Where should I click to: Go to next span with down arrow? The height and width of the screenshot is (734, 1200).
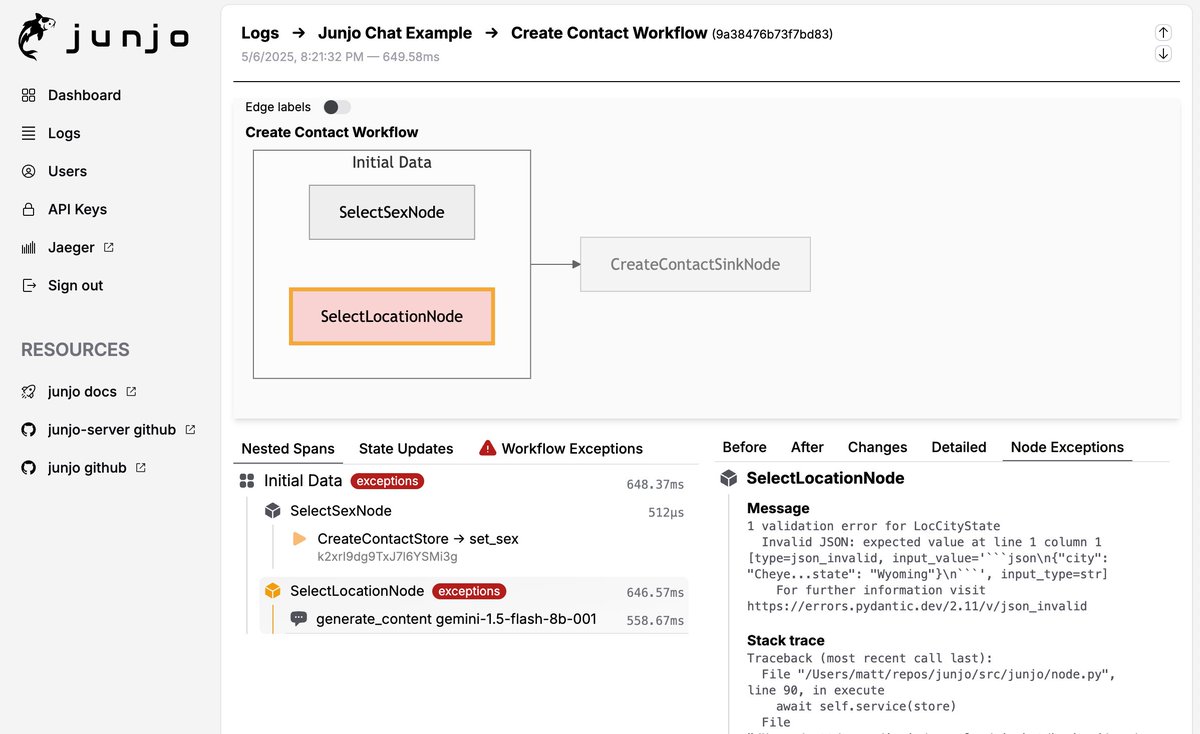click(x=1163, y=54)
